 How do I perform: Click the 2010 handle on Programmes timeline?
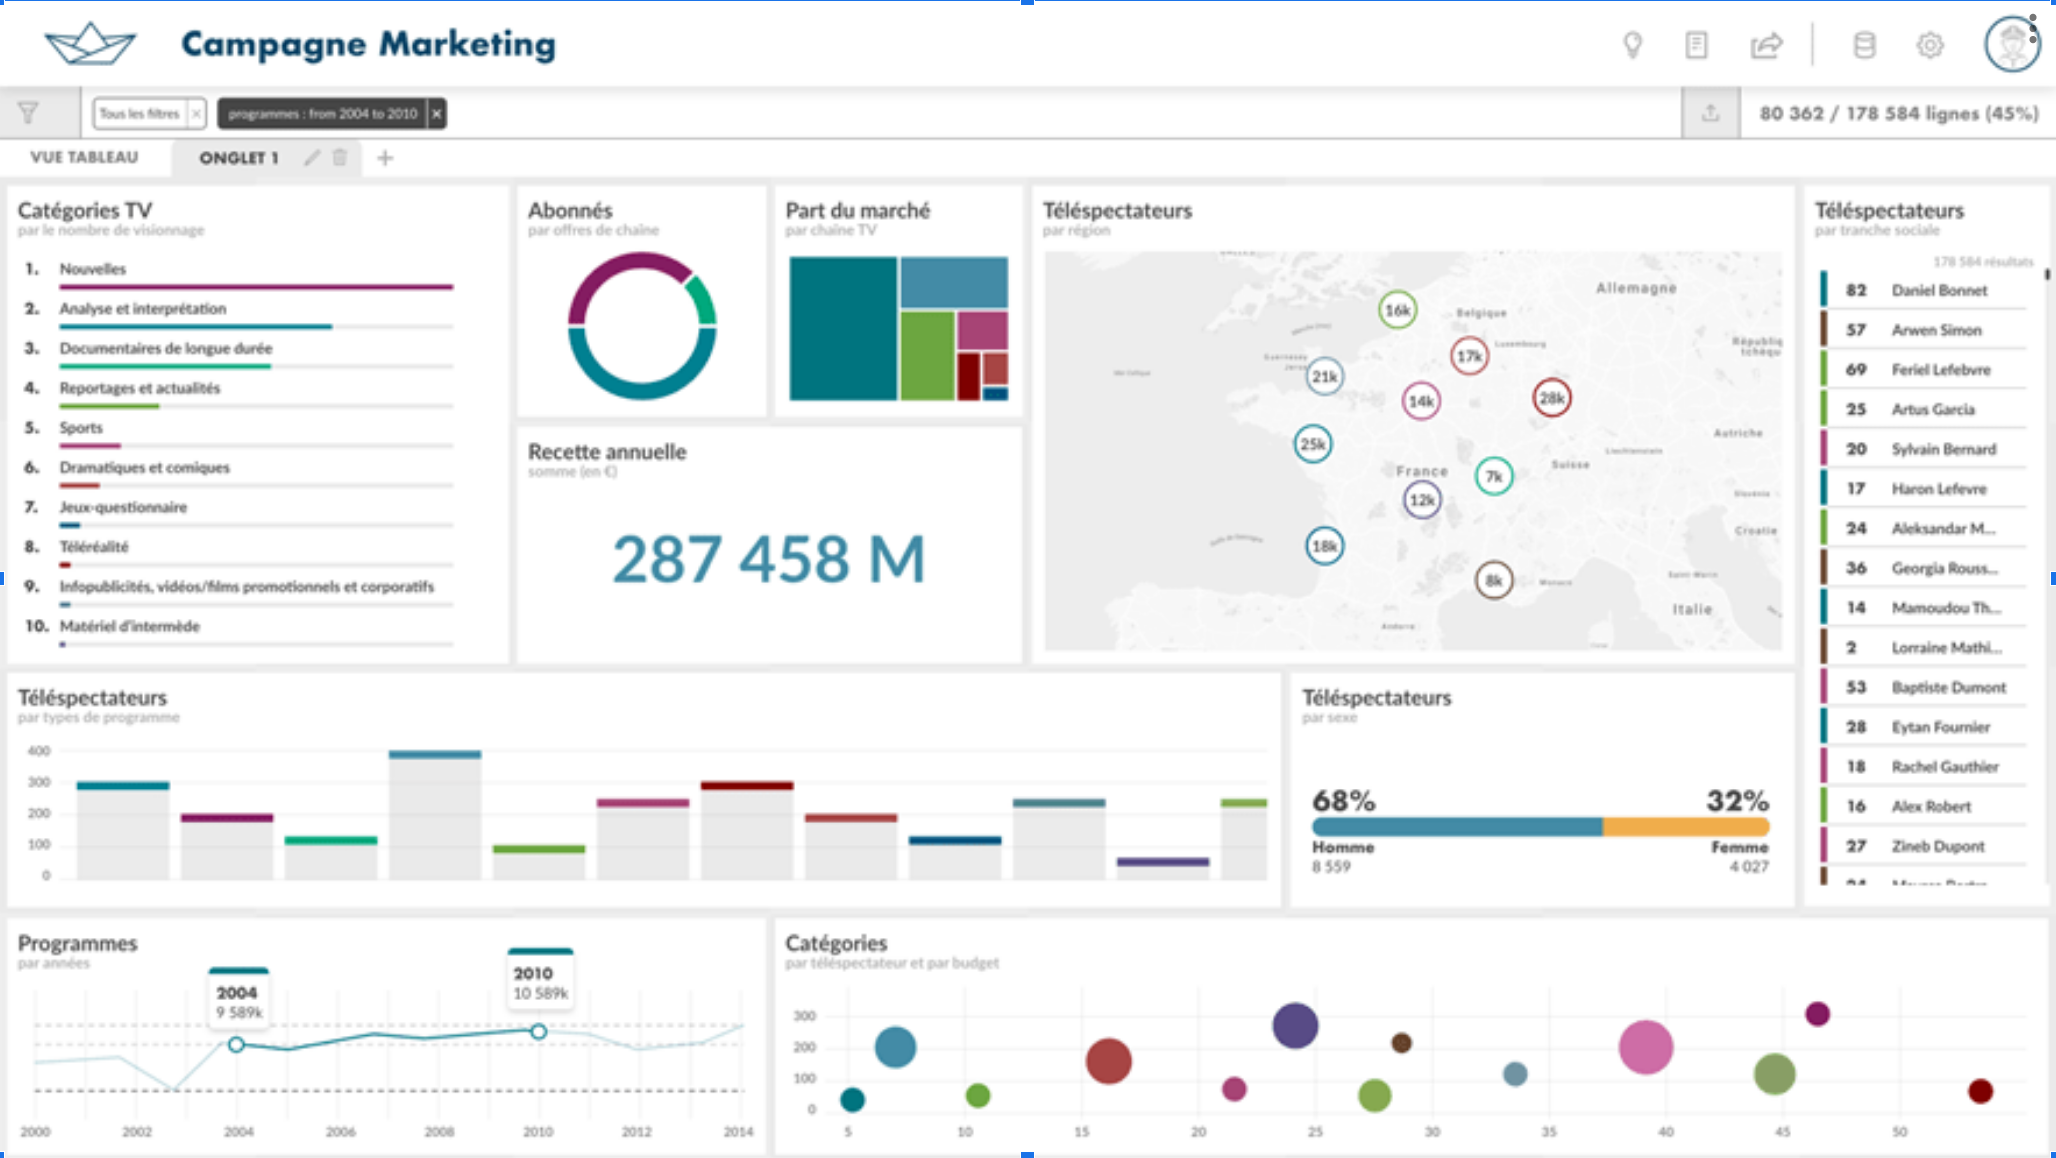pyautogui.click(x=538, y=1031)
